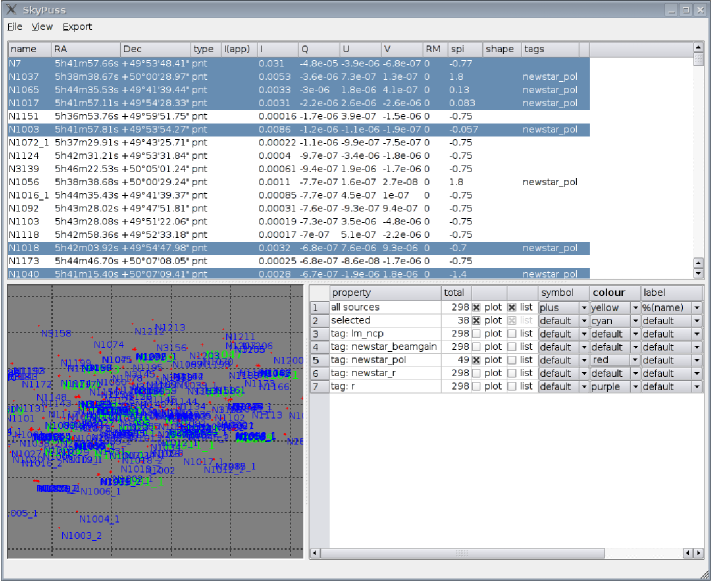Click the source table's scroll-up arrow
This screenshot has width=711, height=581.
point(697,46)
